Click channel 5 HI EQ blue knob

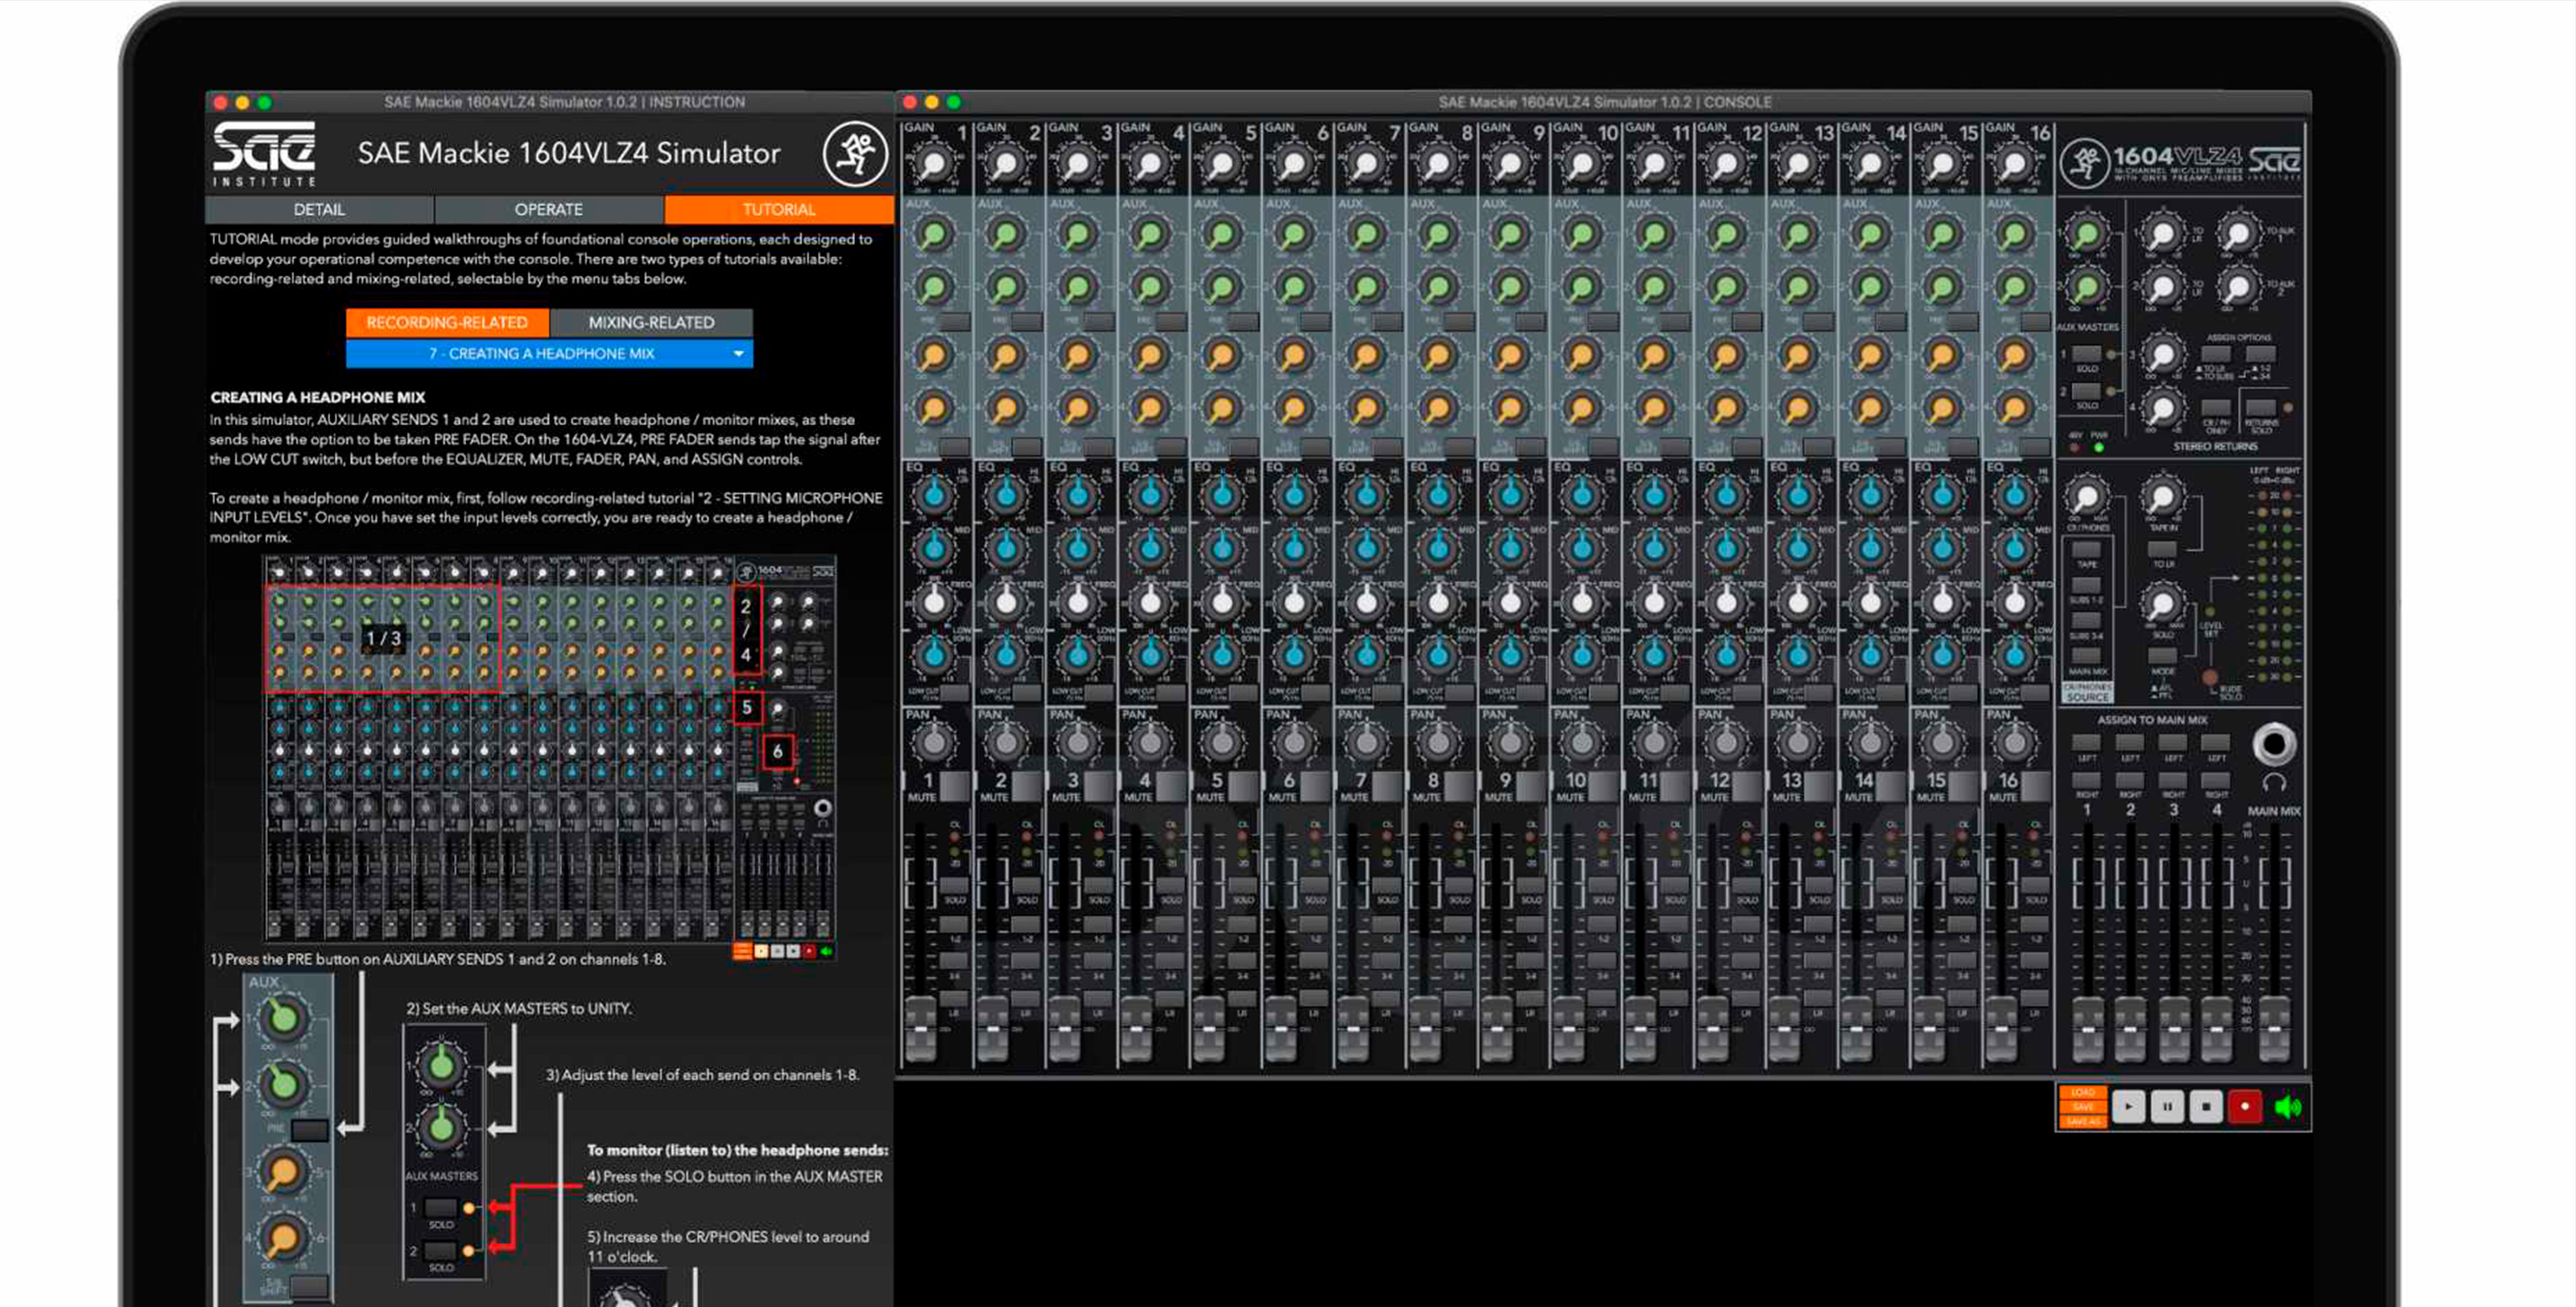(x=1222, y=494)
